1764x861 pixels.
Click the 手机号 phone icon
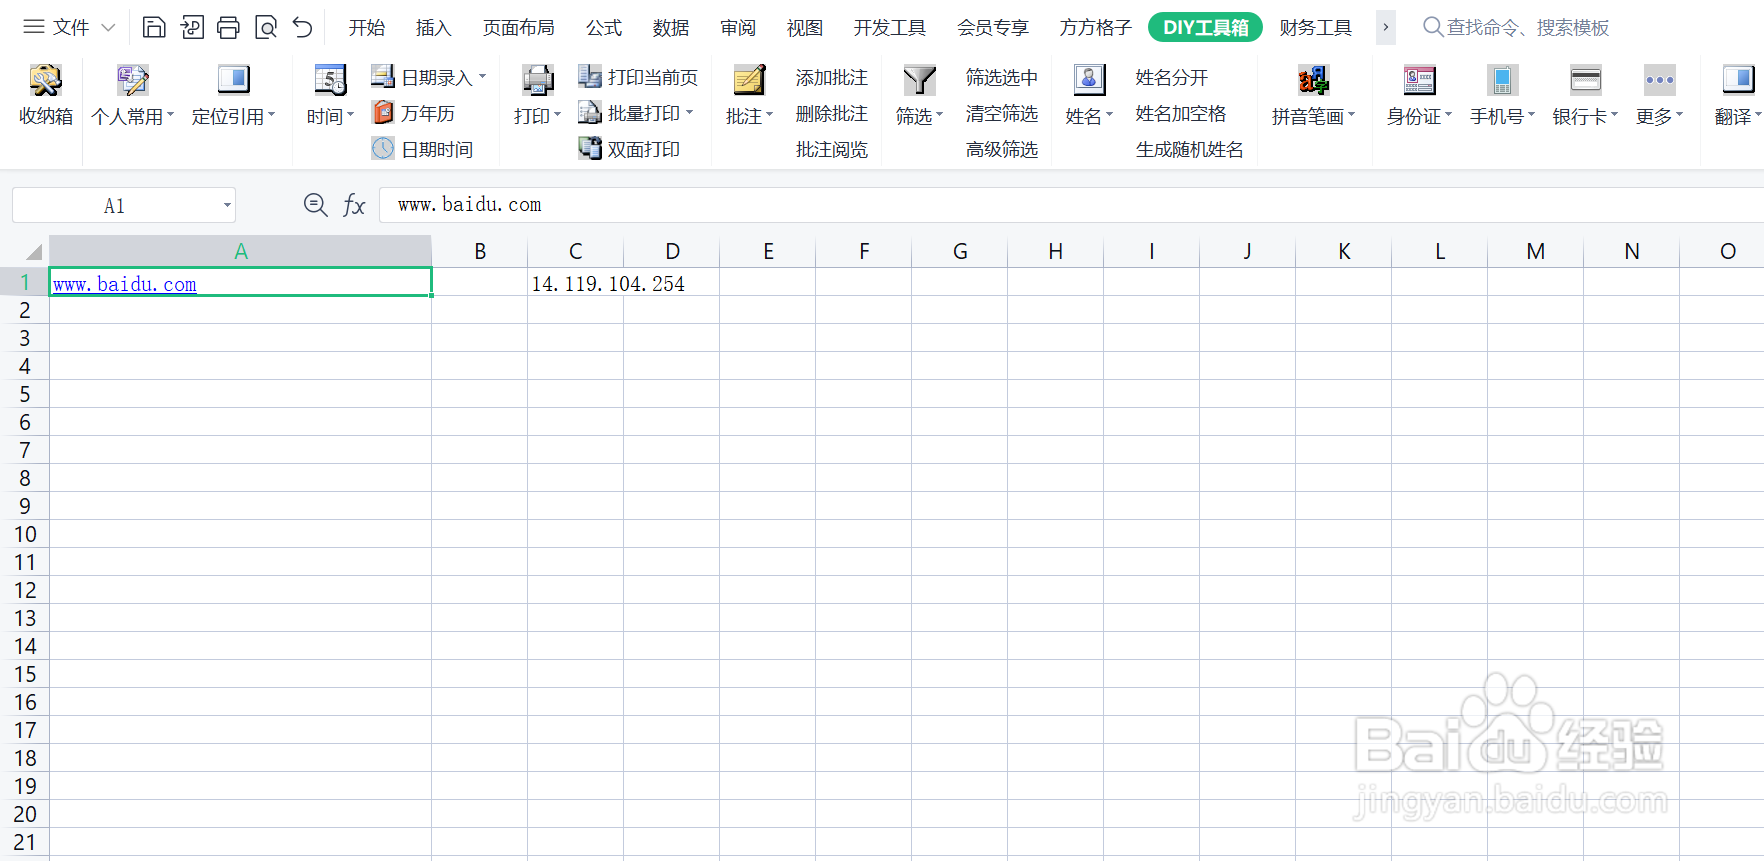[x=1502, y=80]
